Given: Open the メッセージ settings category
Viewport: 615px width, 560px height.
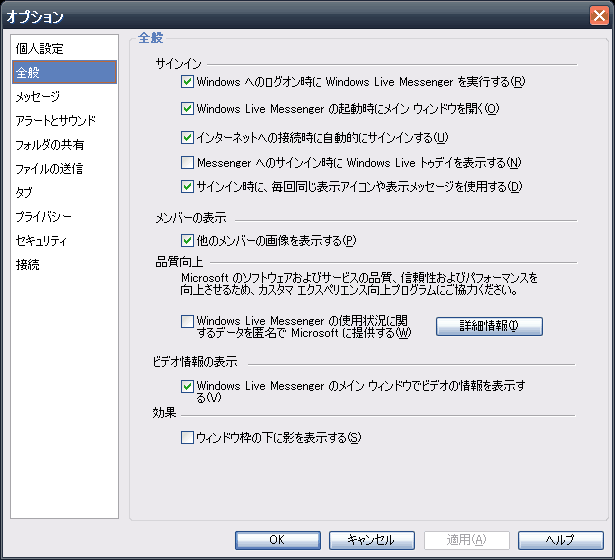Looking at the screenshot, I should 64,96.
